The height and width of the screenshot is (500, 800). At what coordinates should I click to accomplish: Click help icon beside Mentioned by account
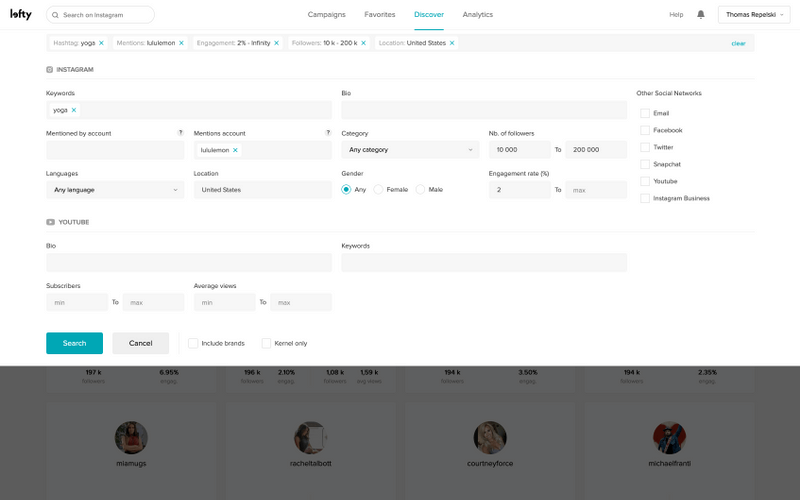click(180, 132)
